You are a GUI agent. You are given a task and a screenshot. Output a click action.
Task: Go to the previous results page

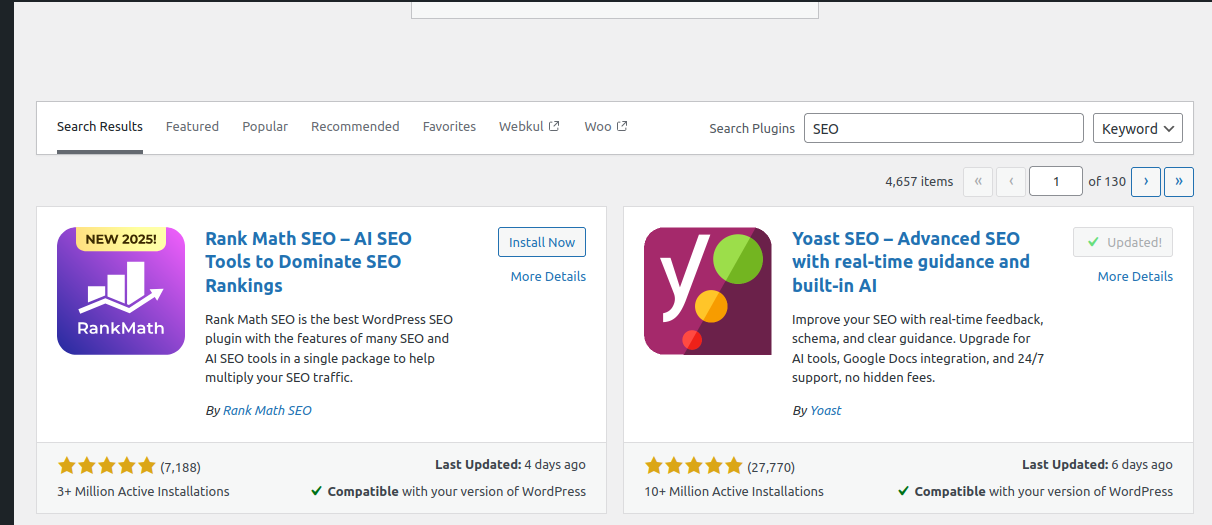[x=1011, y=181]
